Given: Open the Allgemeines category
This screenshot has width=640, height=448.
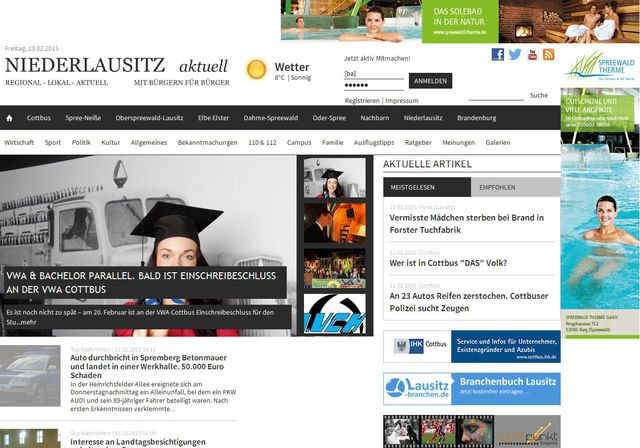Looking at the screenshot, I should click(149, 142).
